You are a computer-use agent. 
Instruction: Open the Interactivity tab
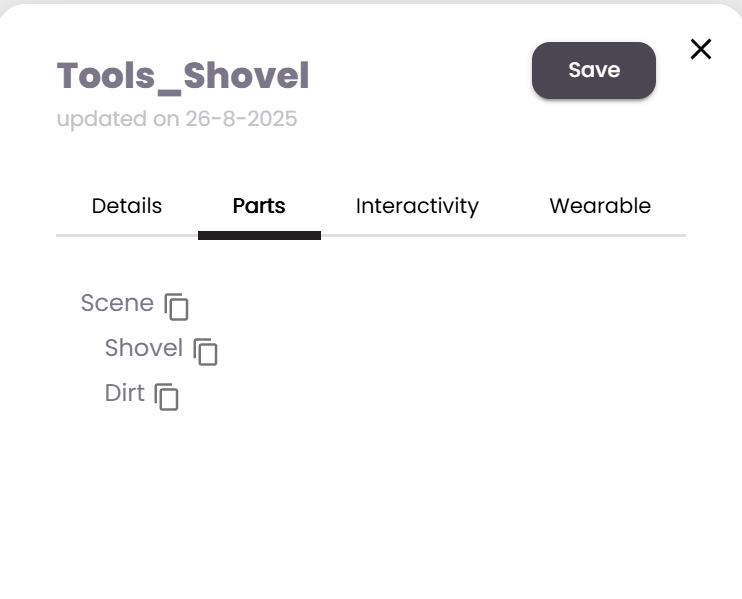[417, 206]
